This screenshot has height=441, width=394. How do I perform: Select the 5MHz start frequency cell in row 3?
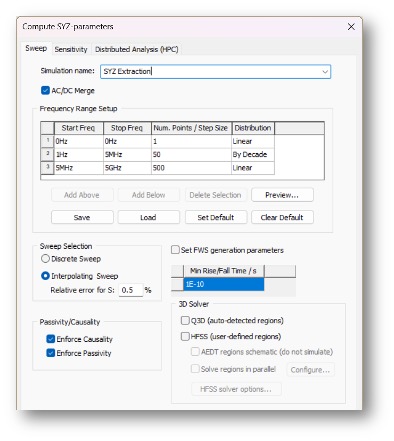79,168
